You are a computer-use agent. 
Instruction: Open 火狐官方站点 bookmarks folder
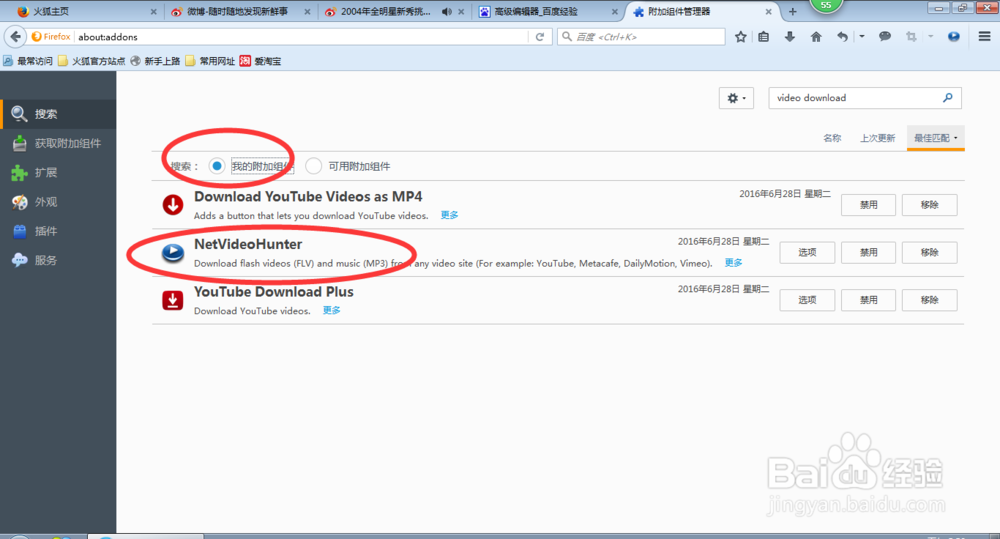click(x=91, y=61)
